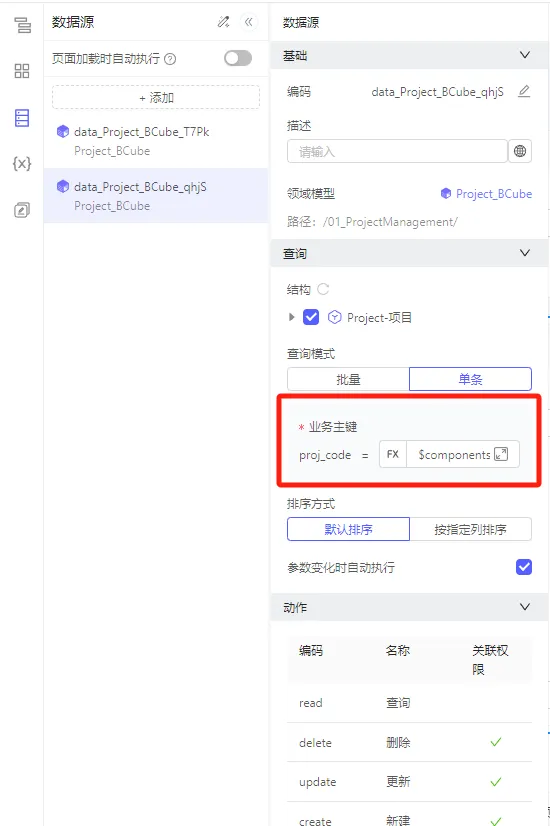Image resolution: width=550 pixels, height=826 pixels.
Task: Toggle auto-execute on page load switch
Action: (x=238, y=58)
